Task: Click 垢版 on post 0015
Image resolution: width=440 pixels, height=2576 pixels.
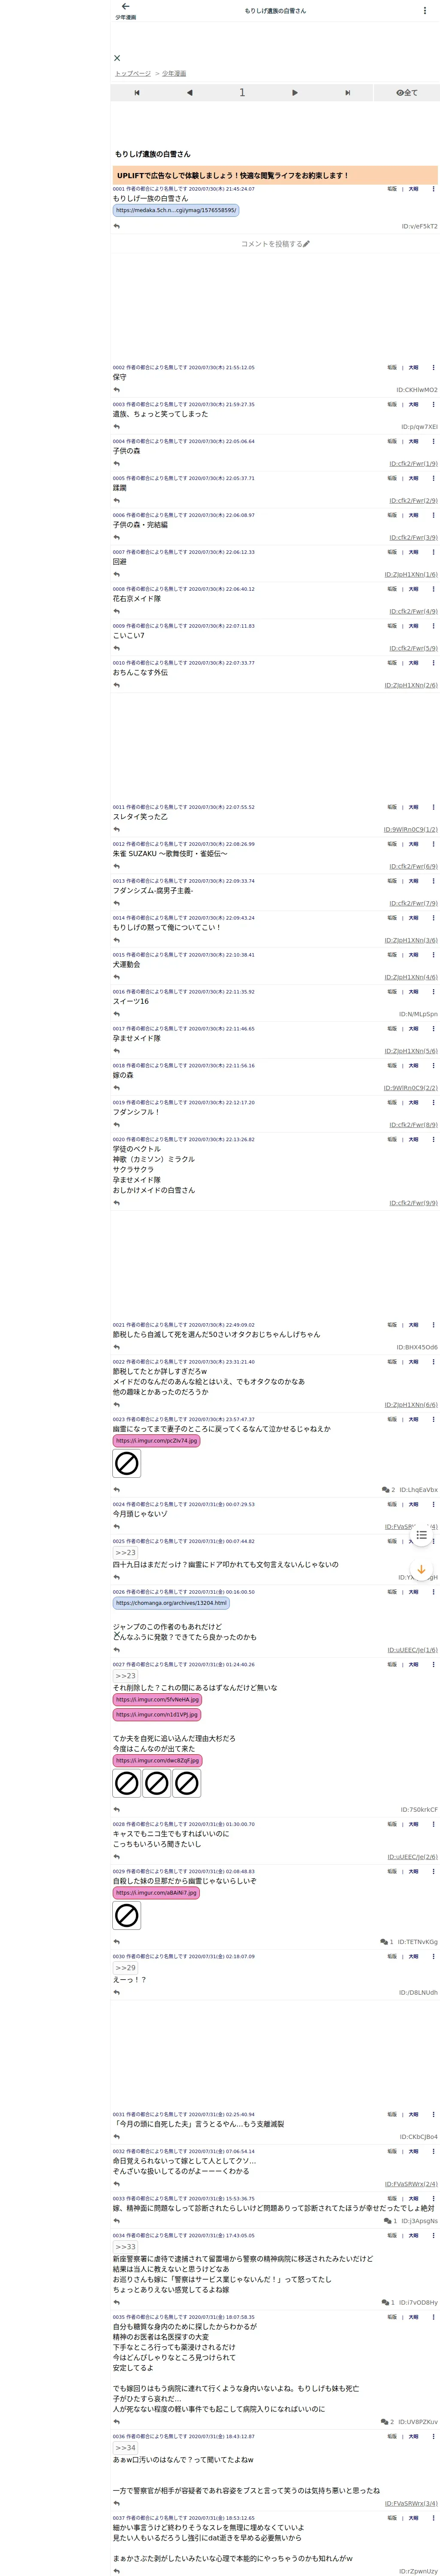Action: [392, 955]
